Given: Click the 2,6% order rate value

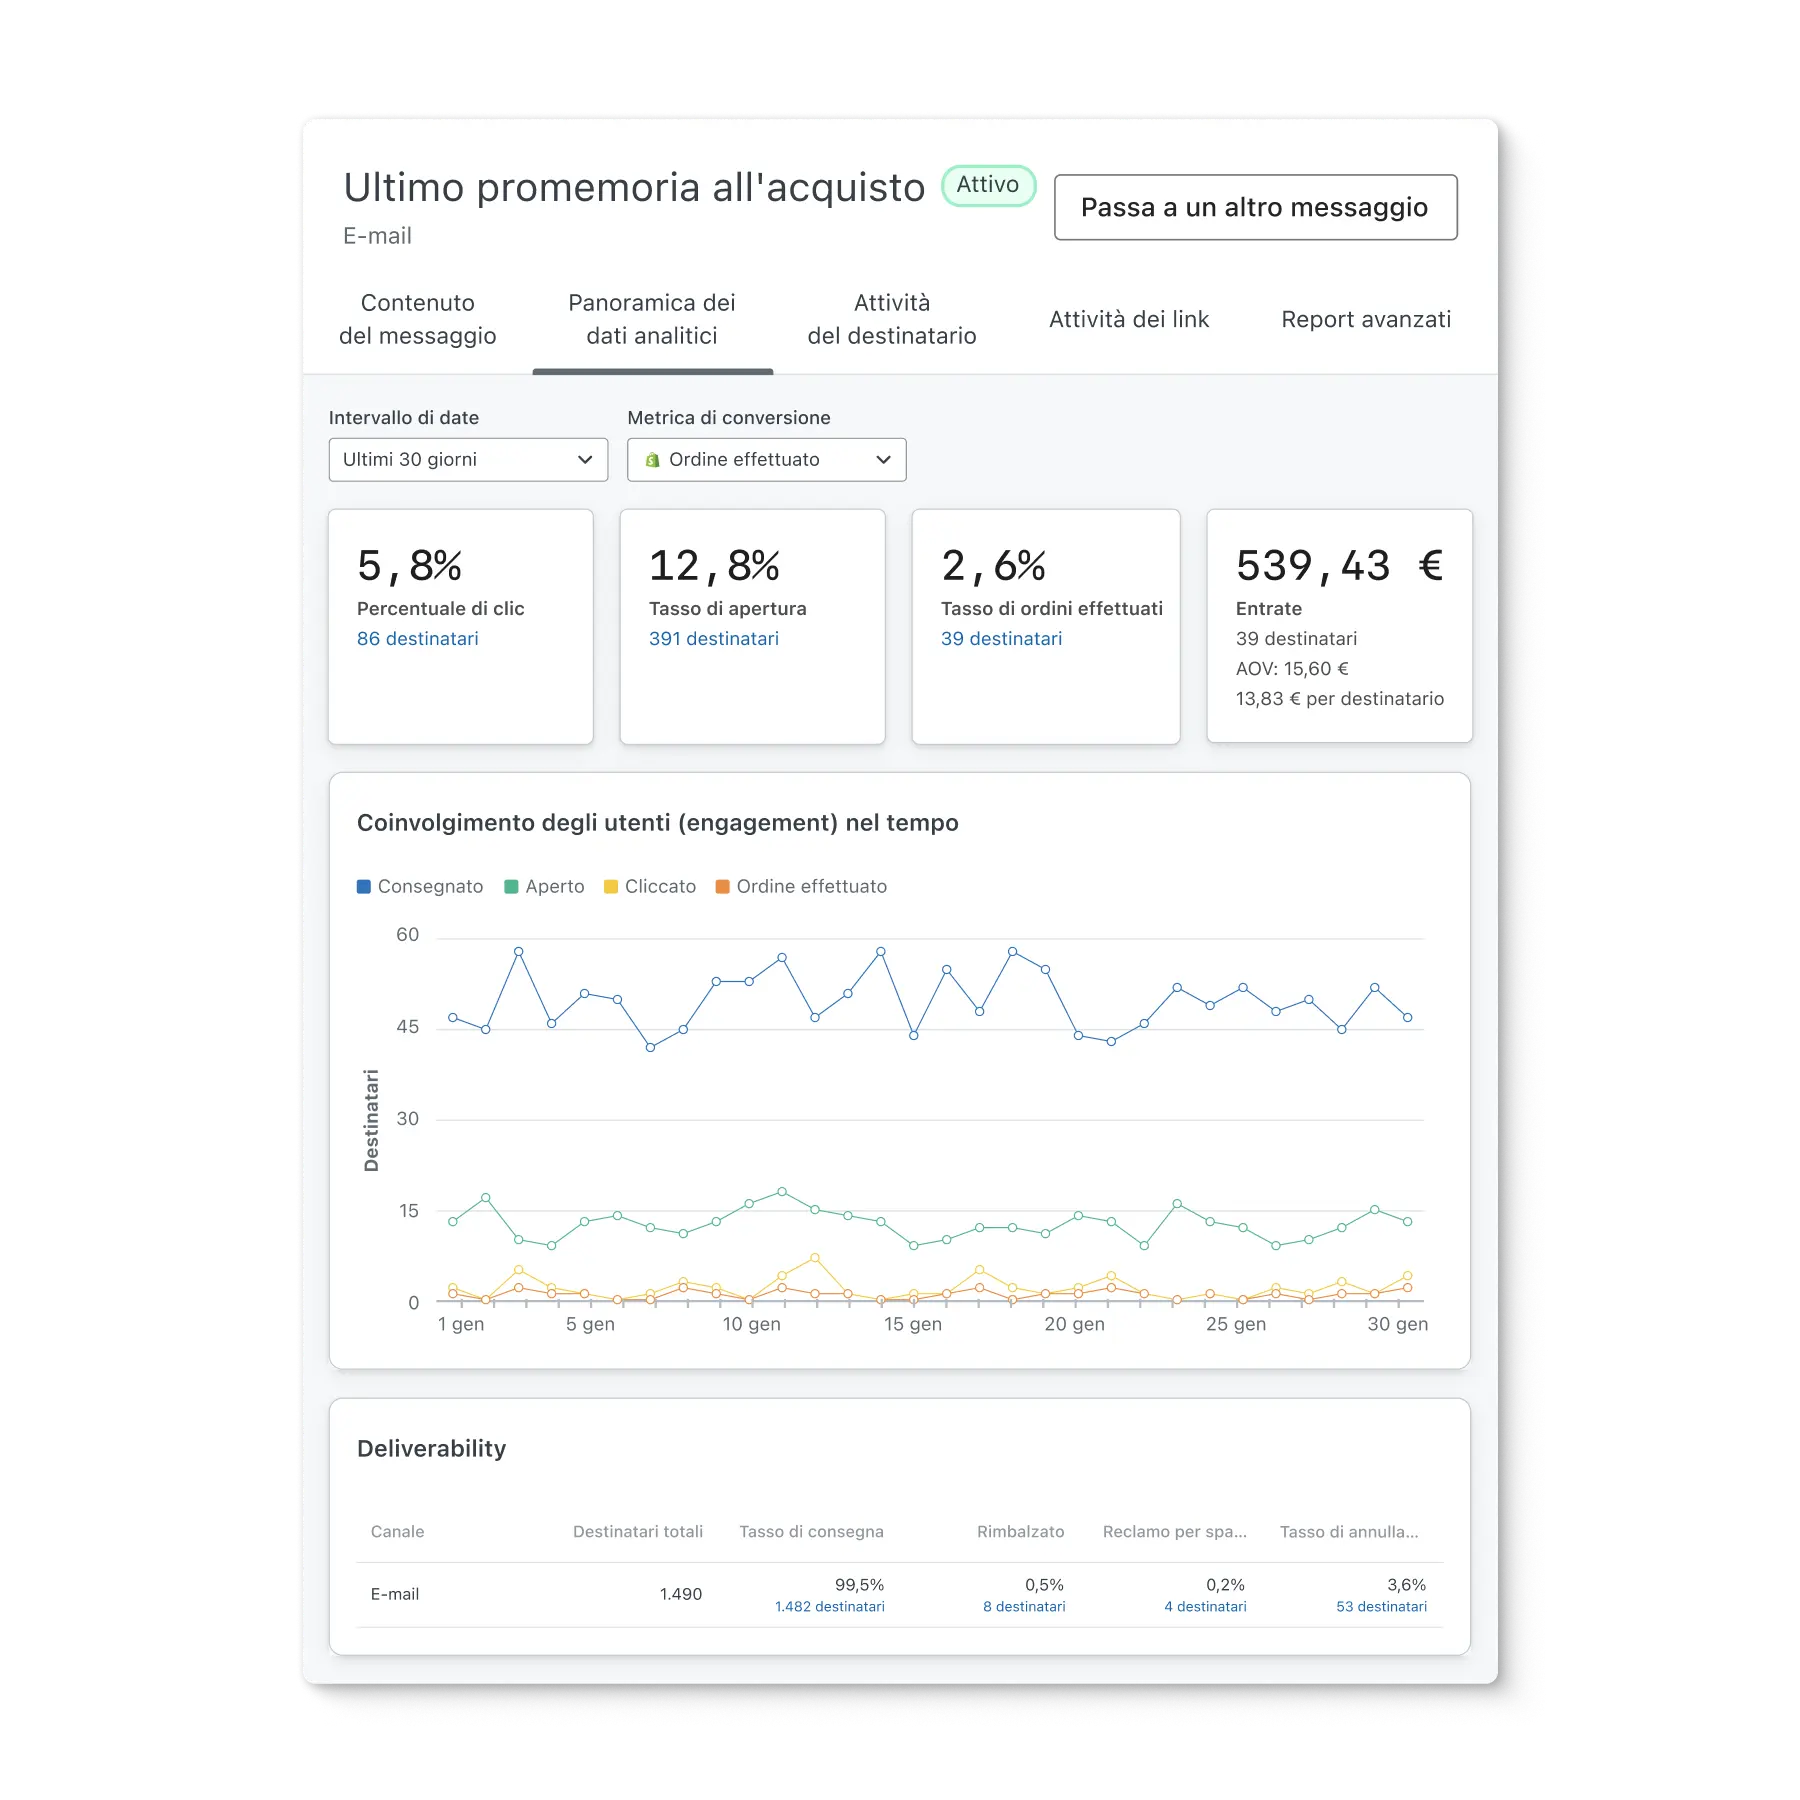Looking at the screenshot, I should click(x=993, y=566).
